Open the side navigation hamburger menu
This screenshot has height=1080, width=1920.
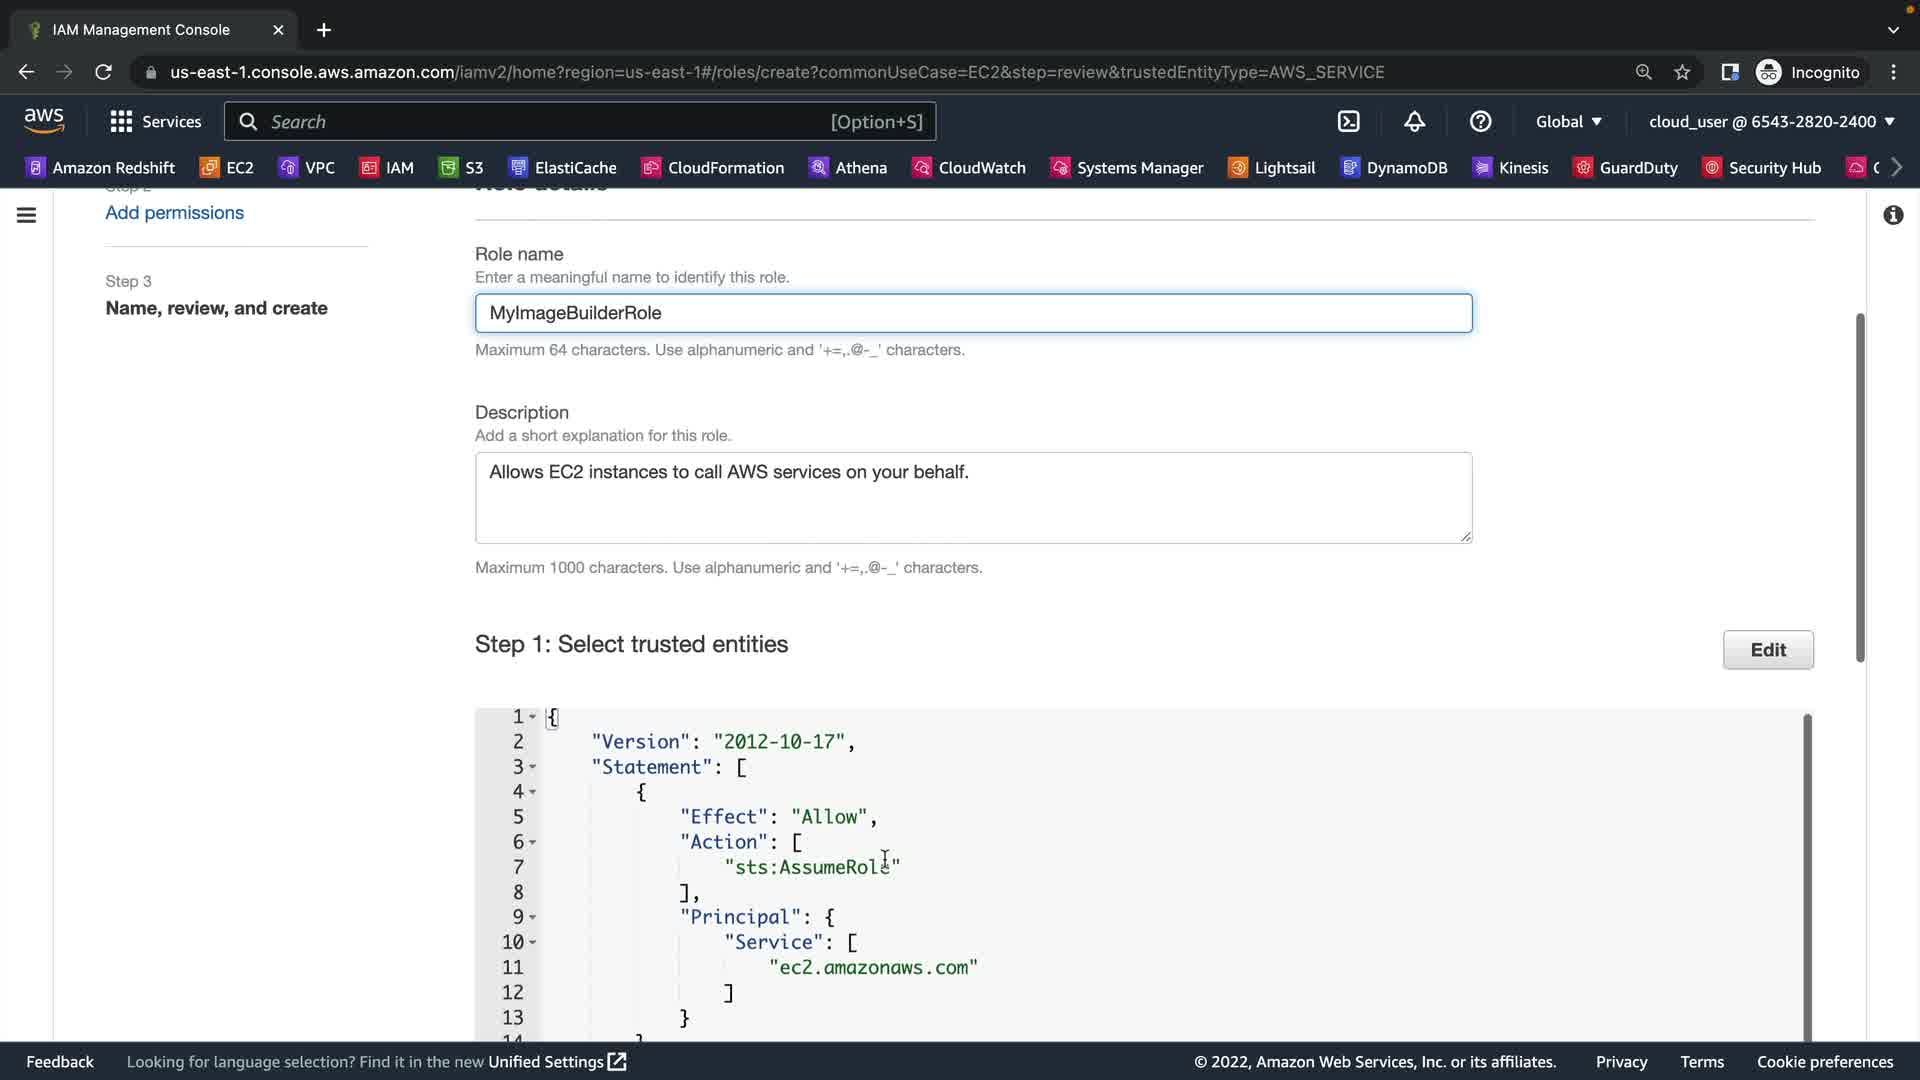coord(27,215)
